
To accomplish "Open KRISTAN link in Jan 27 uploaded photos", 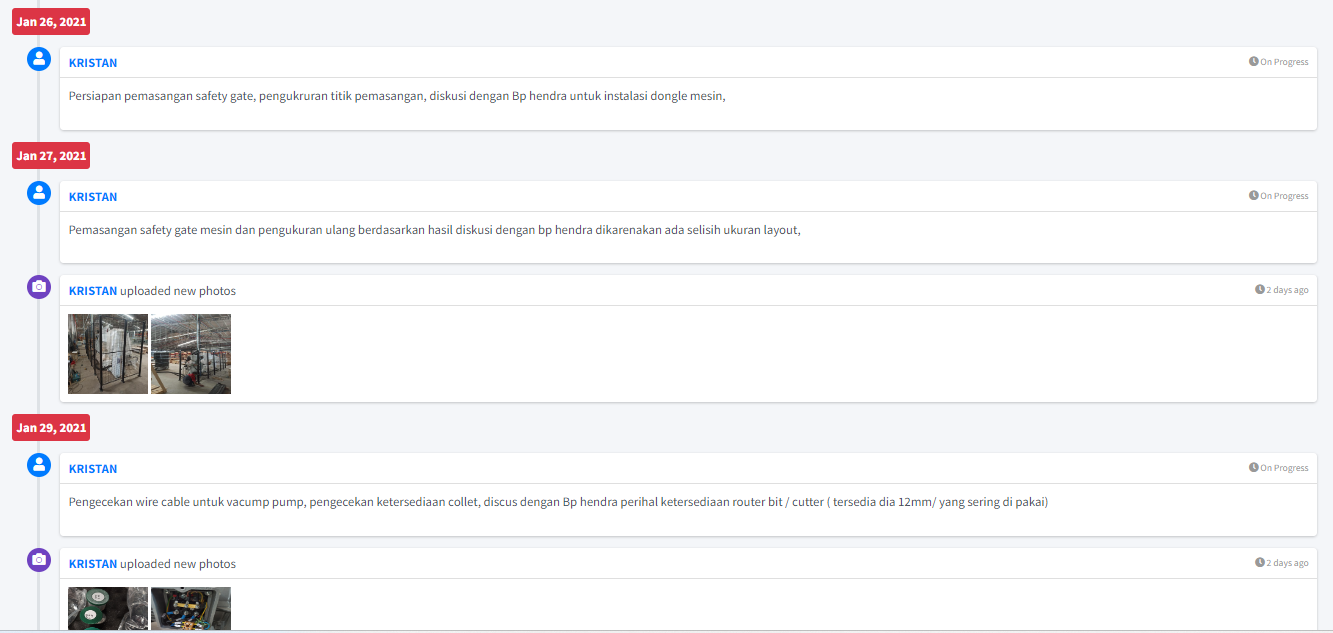I will tap(93, 291).
